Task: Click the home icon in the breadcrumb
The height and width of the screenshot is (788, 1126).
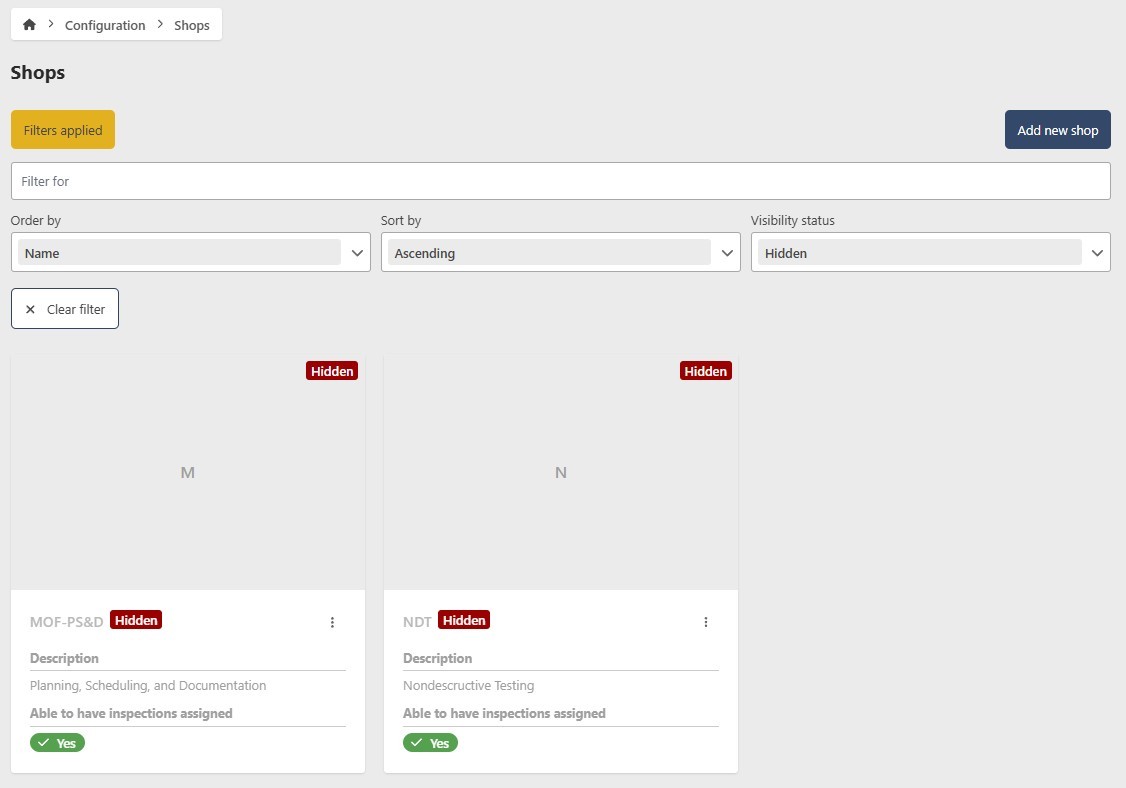Action: [29, 24]
